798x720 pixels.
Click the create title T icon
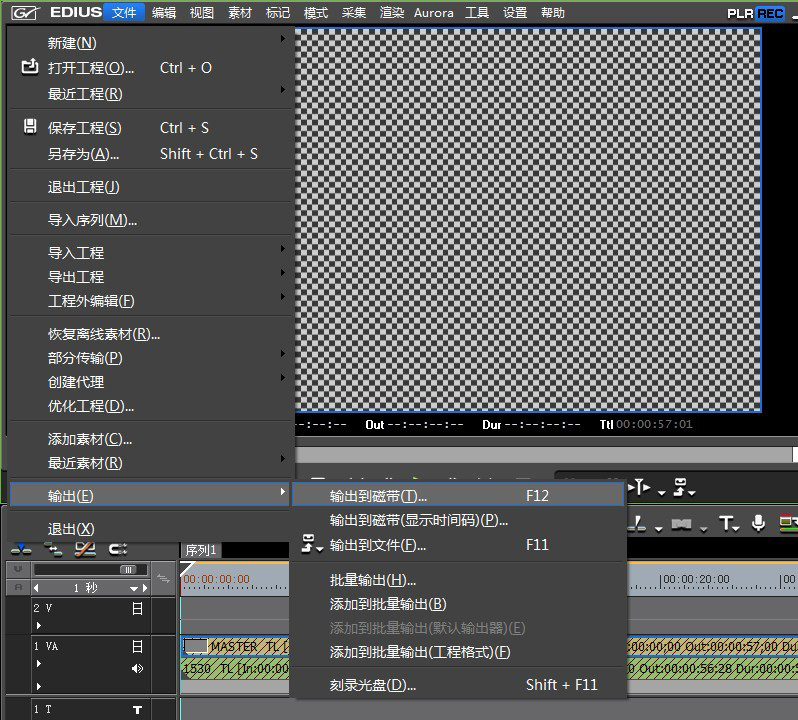tap(726, 523)
